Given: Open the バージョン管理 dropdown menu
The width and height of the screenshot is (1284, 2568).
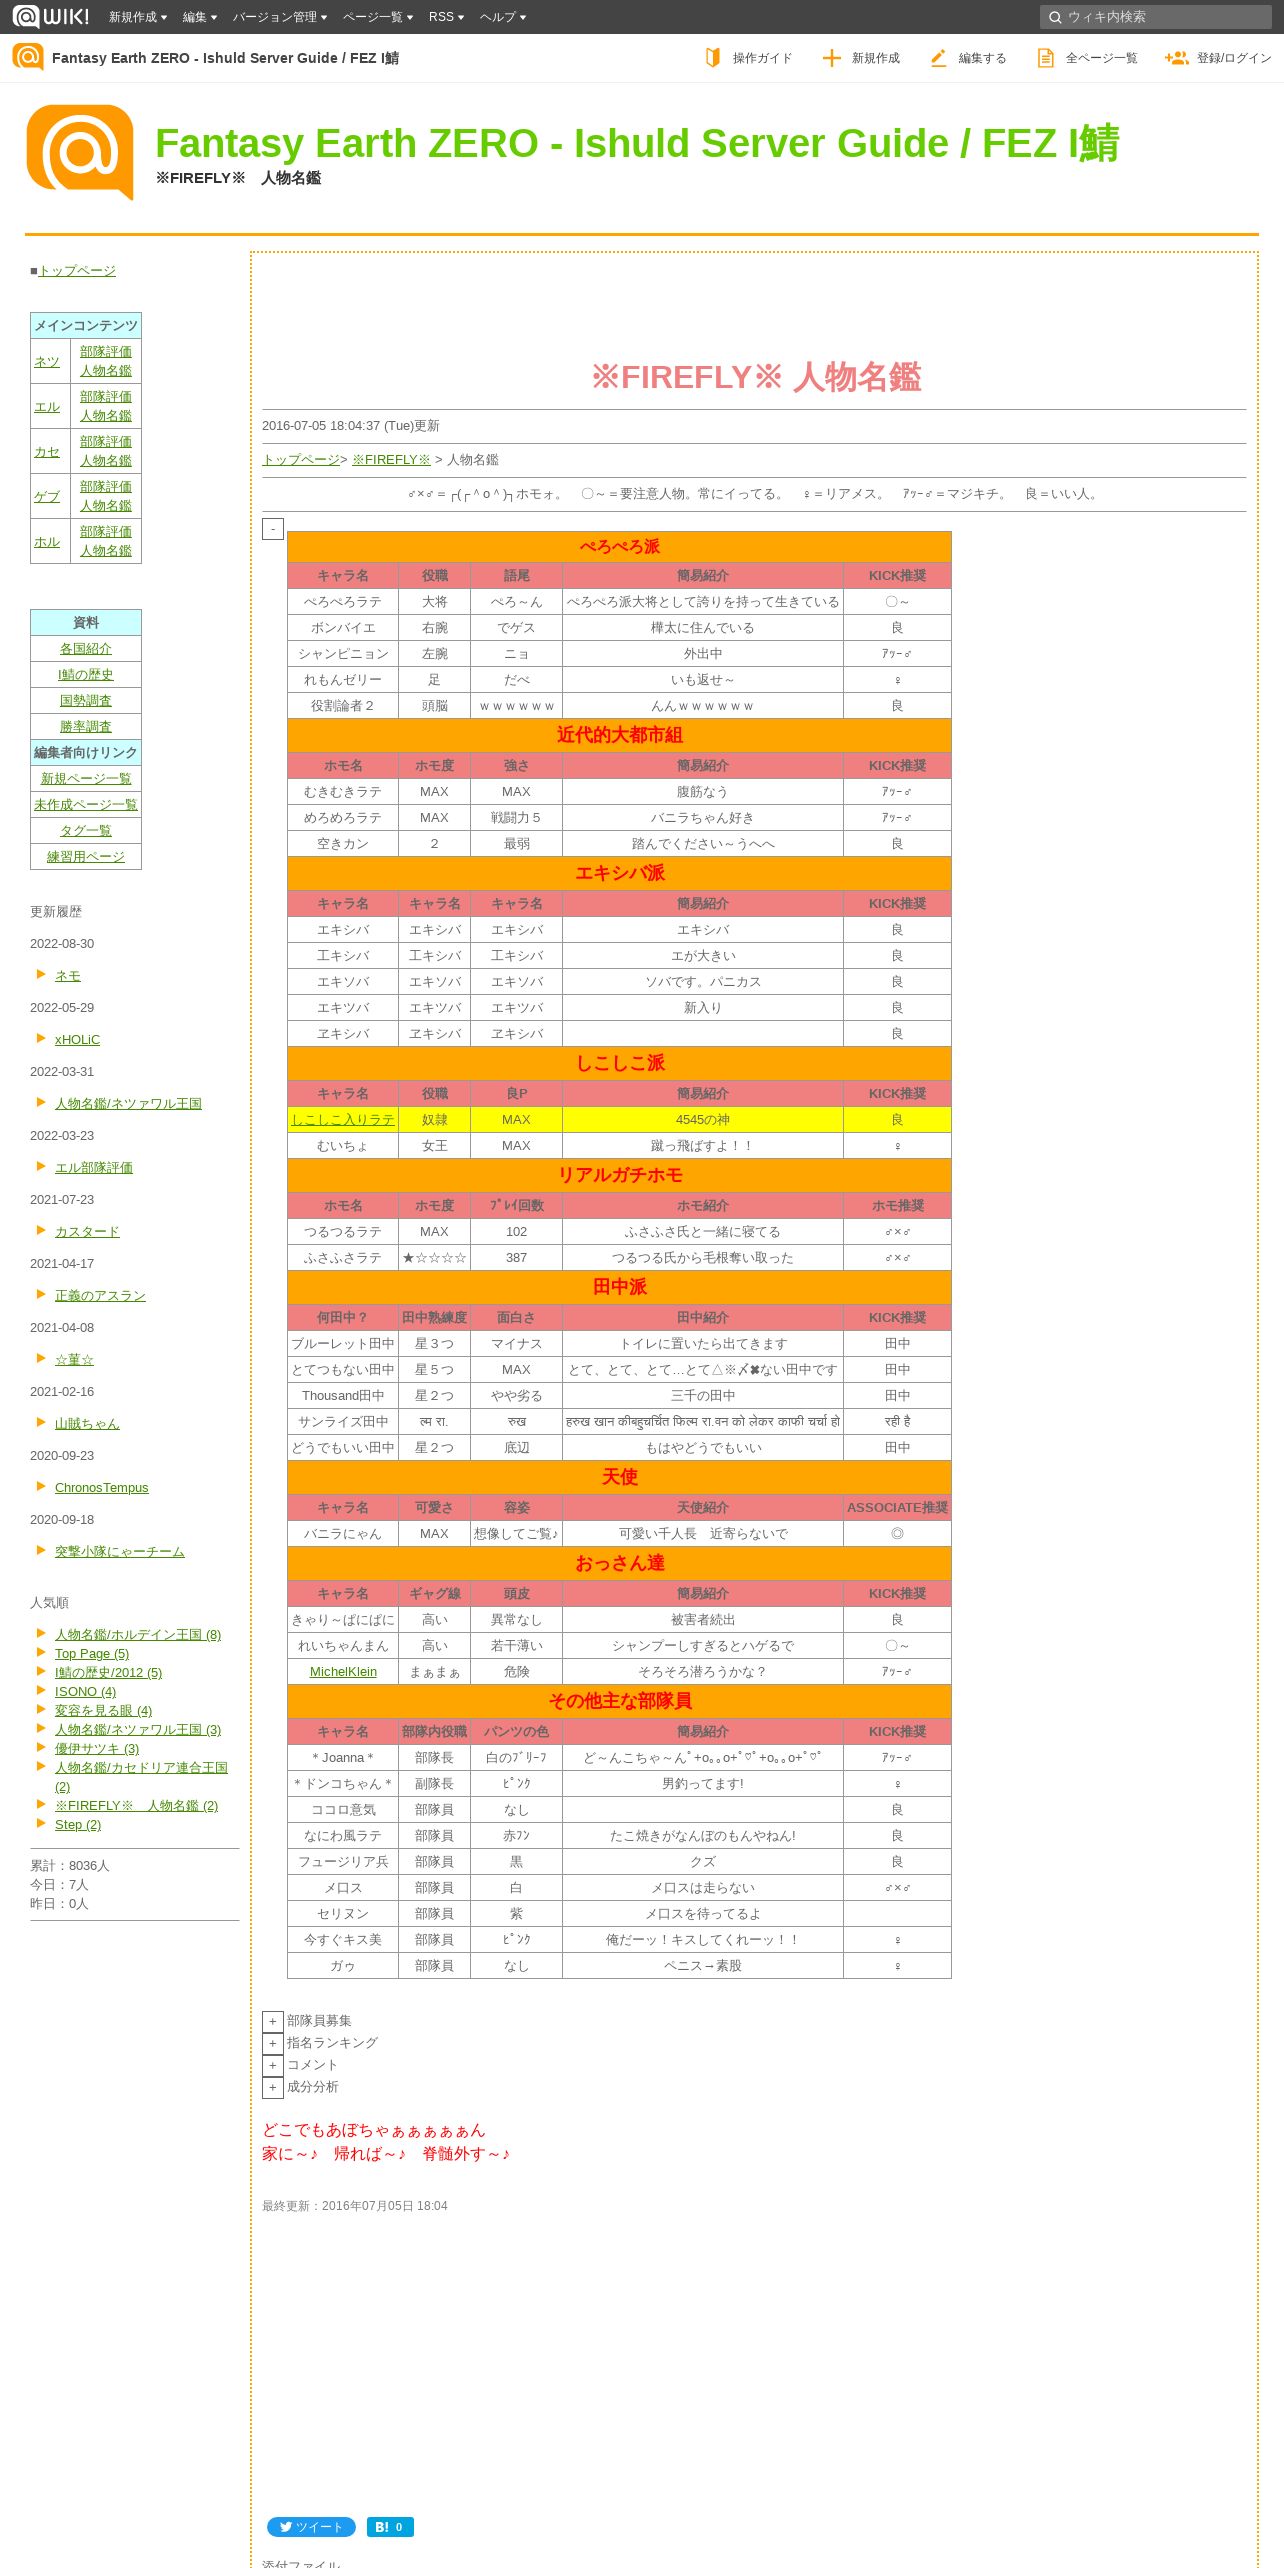Looking at the screenshot, I should tap(280, 17).
